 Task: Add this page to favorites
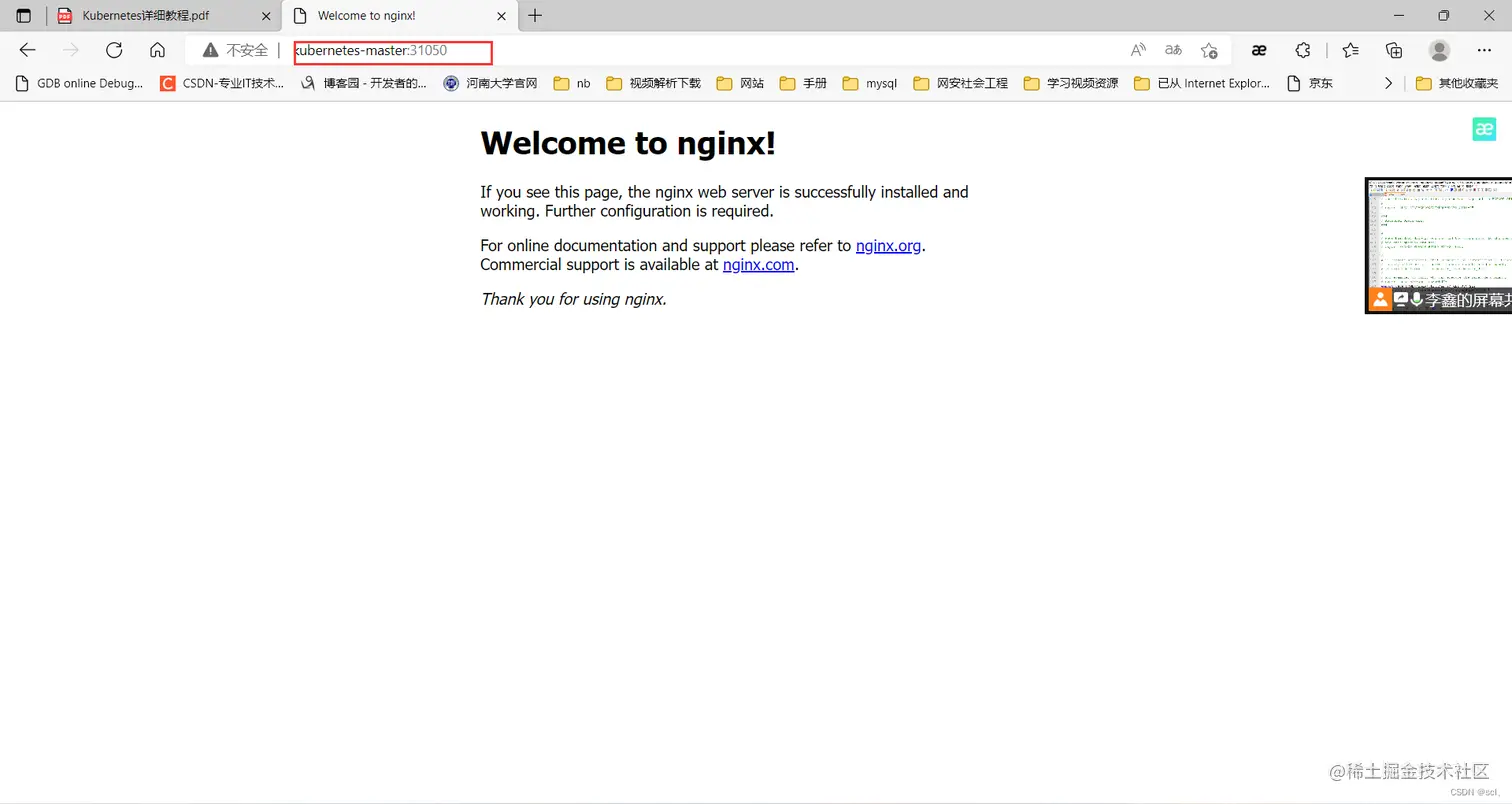tap(1209, 50)
